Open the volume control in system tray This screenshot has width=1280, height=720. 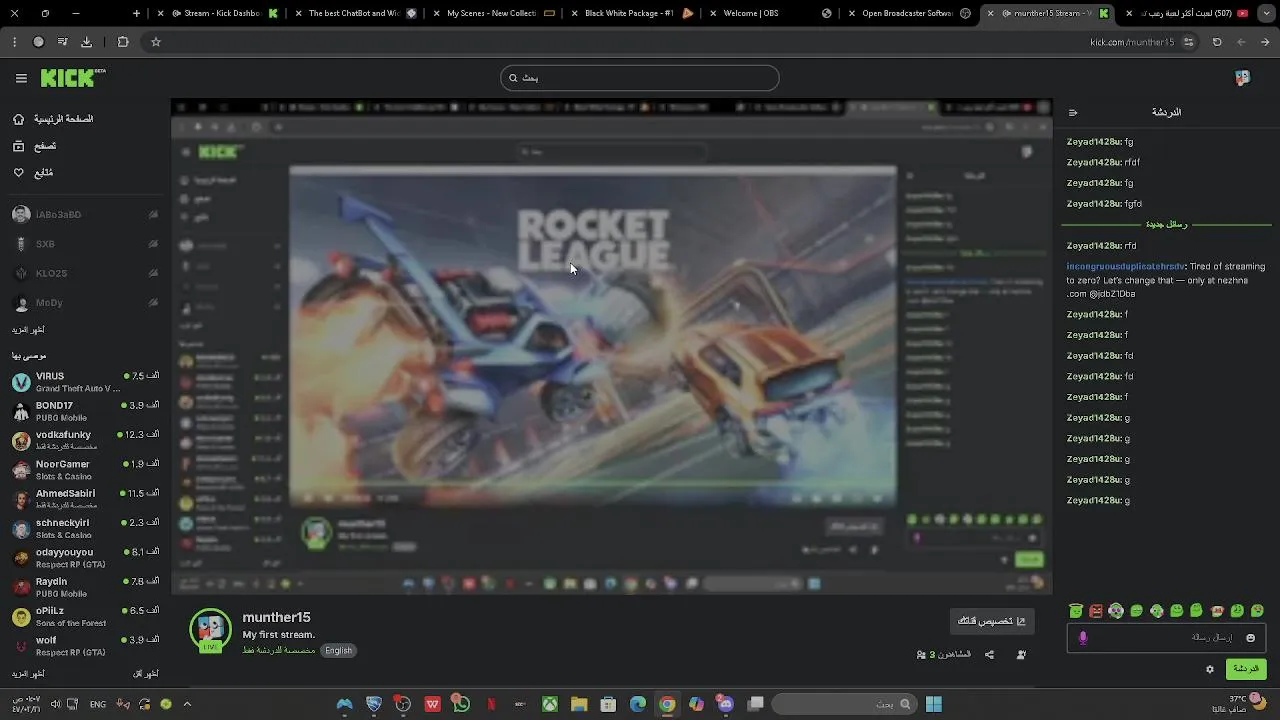[55, 704]
